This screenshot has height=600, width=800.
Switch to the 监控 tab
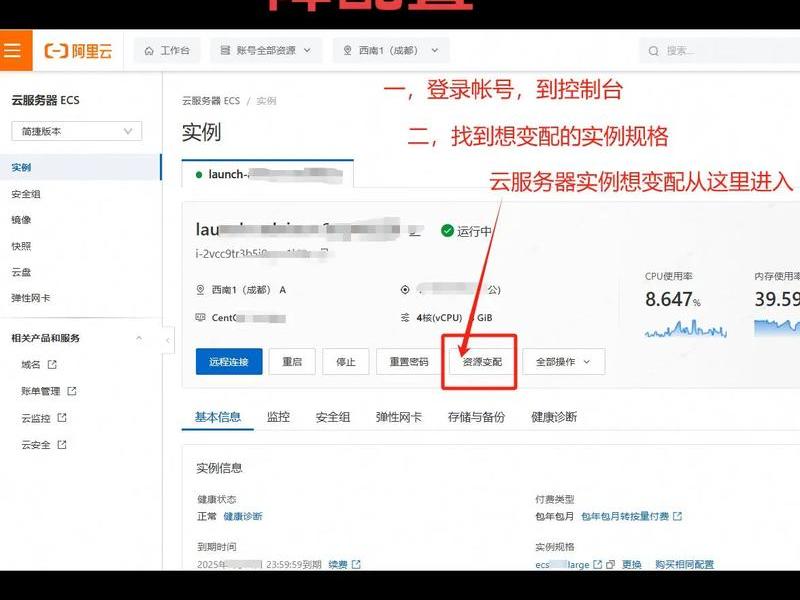coord(278,417)
